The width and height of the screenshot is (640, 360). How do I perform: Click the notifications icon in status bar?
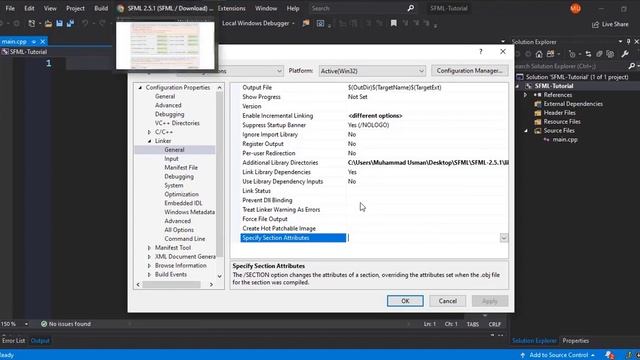pyautogui.click(x=609, y=355)
